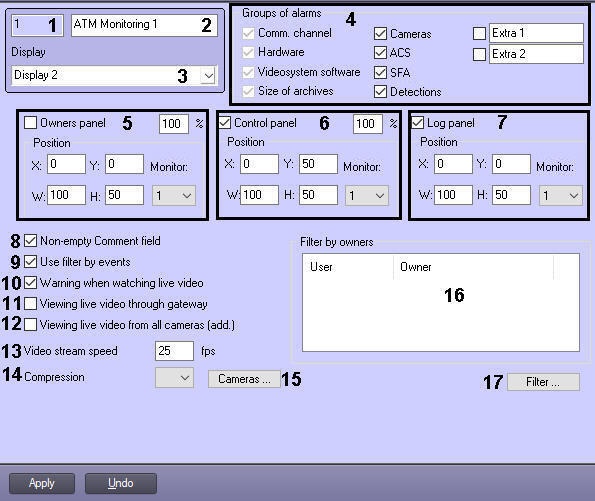The width and height of the screenshot is (595, 501).
Task: Click the Cameras ... button
Action: [244, 379]
